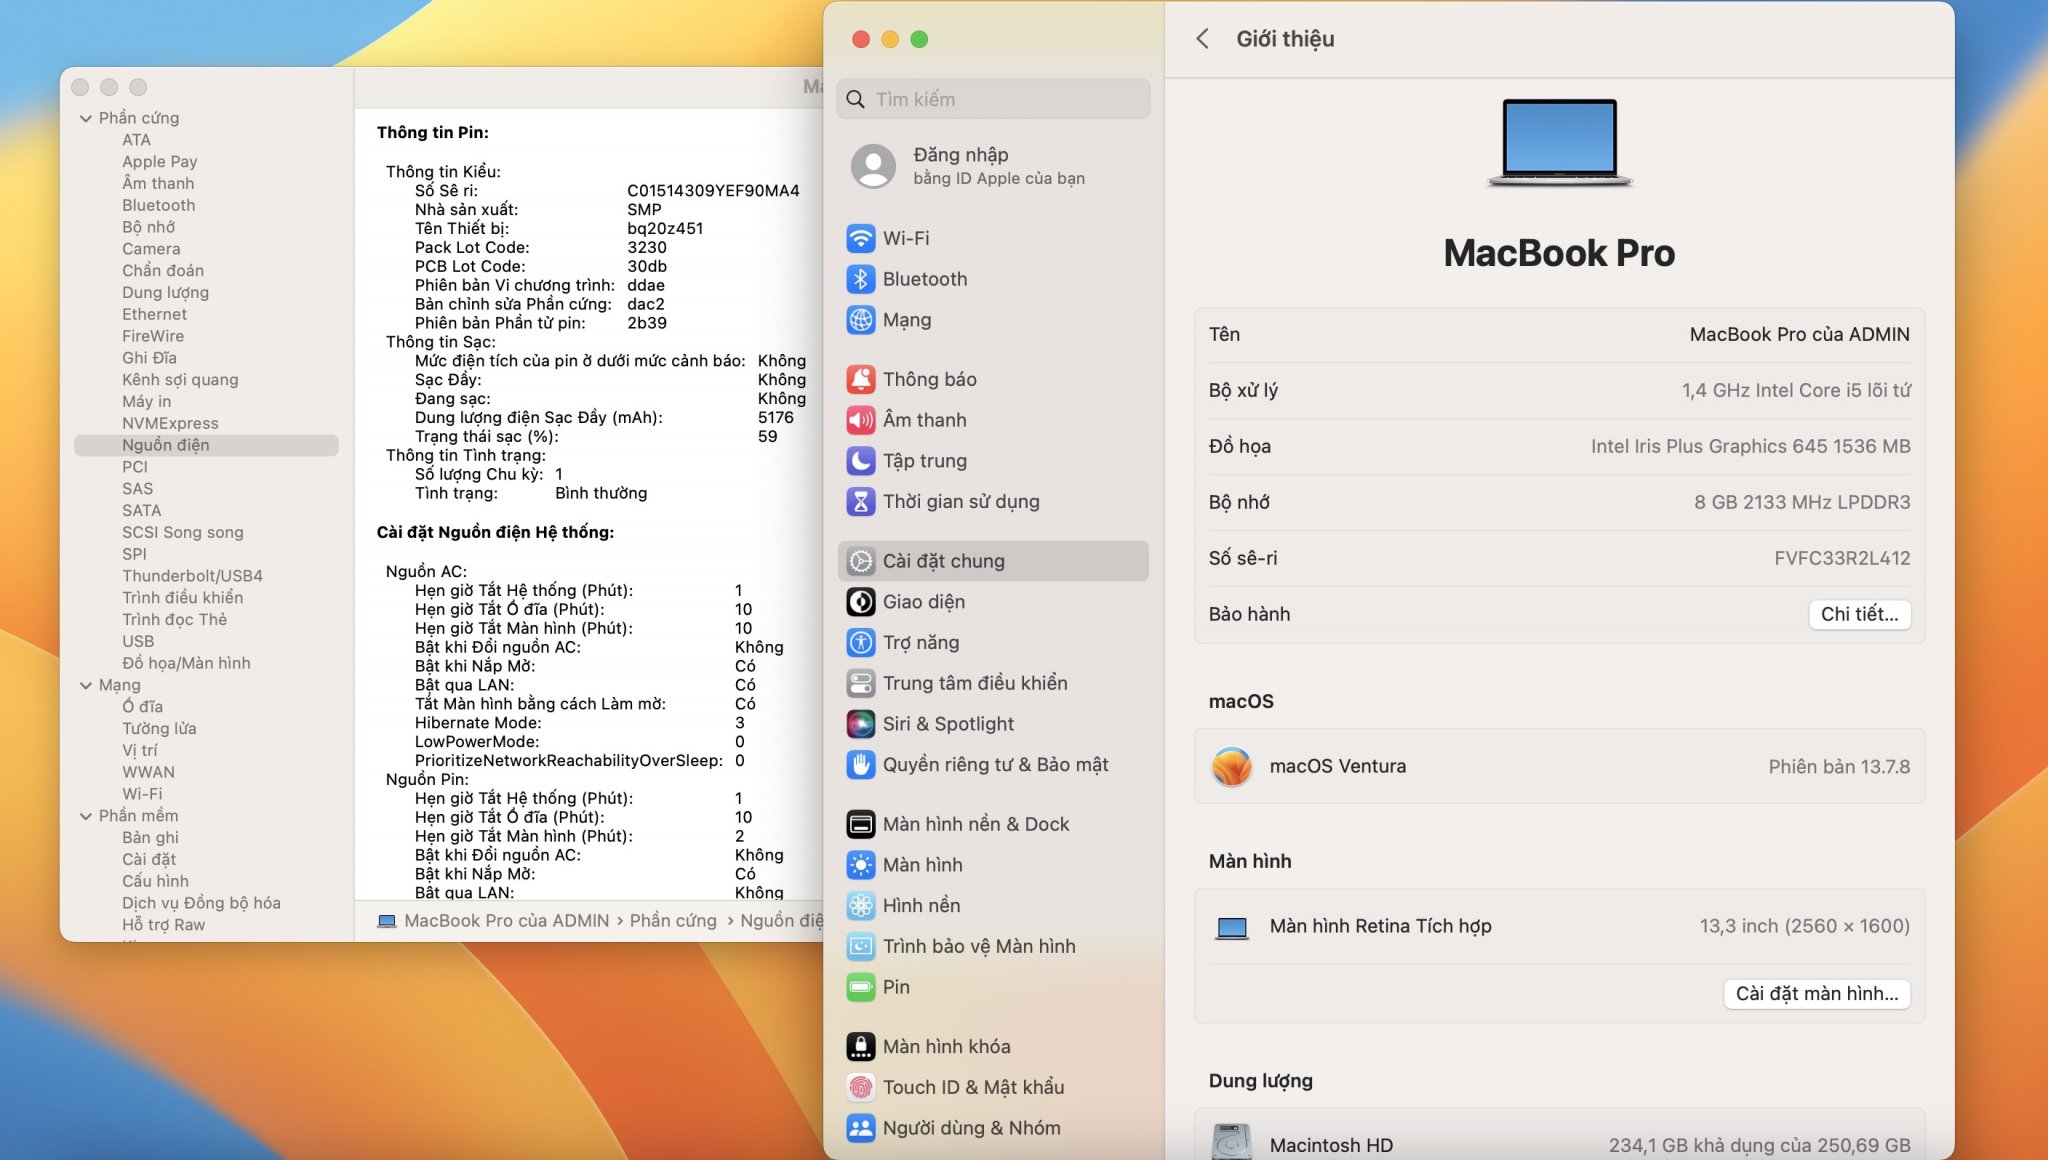Open the Siri & Spotlight icon

click(860, 724)
